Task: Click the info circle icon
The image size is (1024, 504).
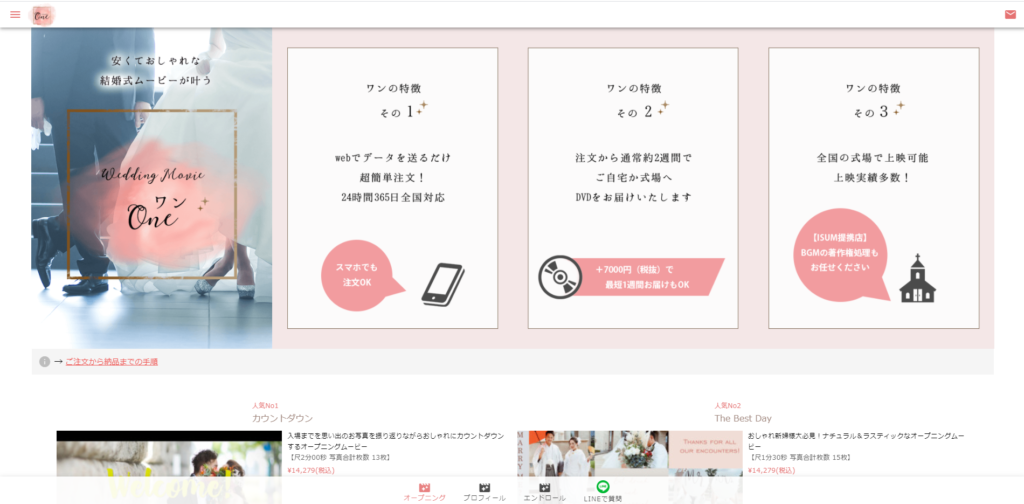Action: point(44,362)
